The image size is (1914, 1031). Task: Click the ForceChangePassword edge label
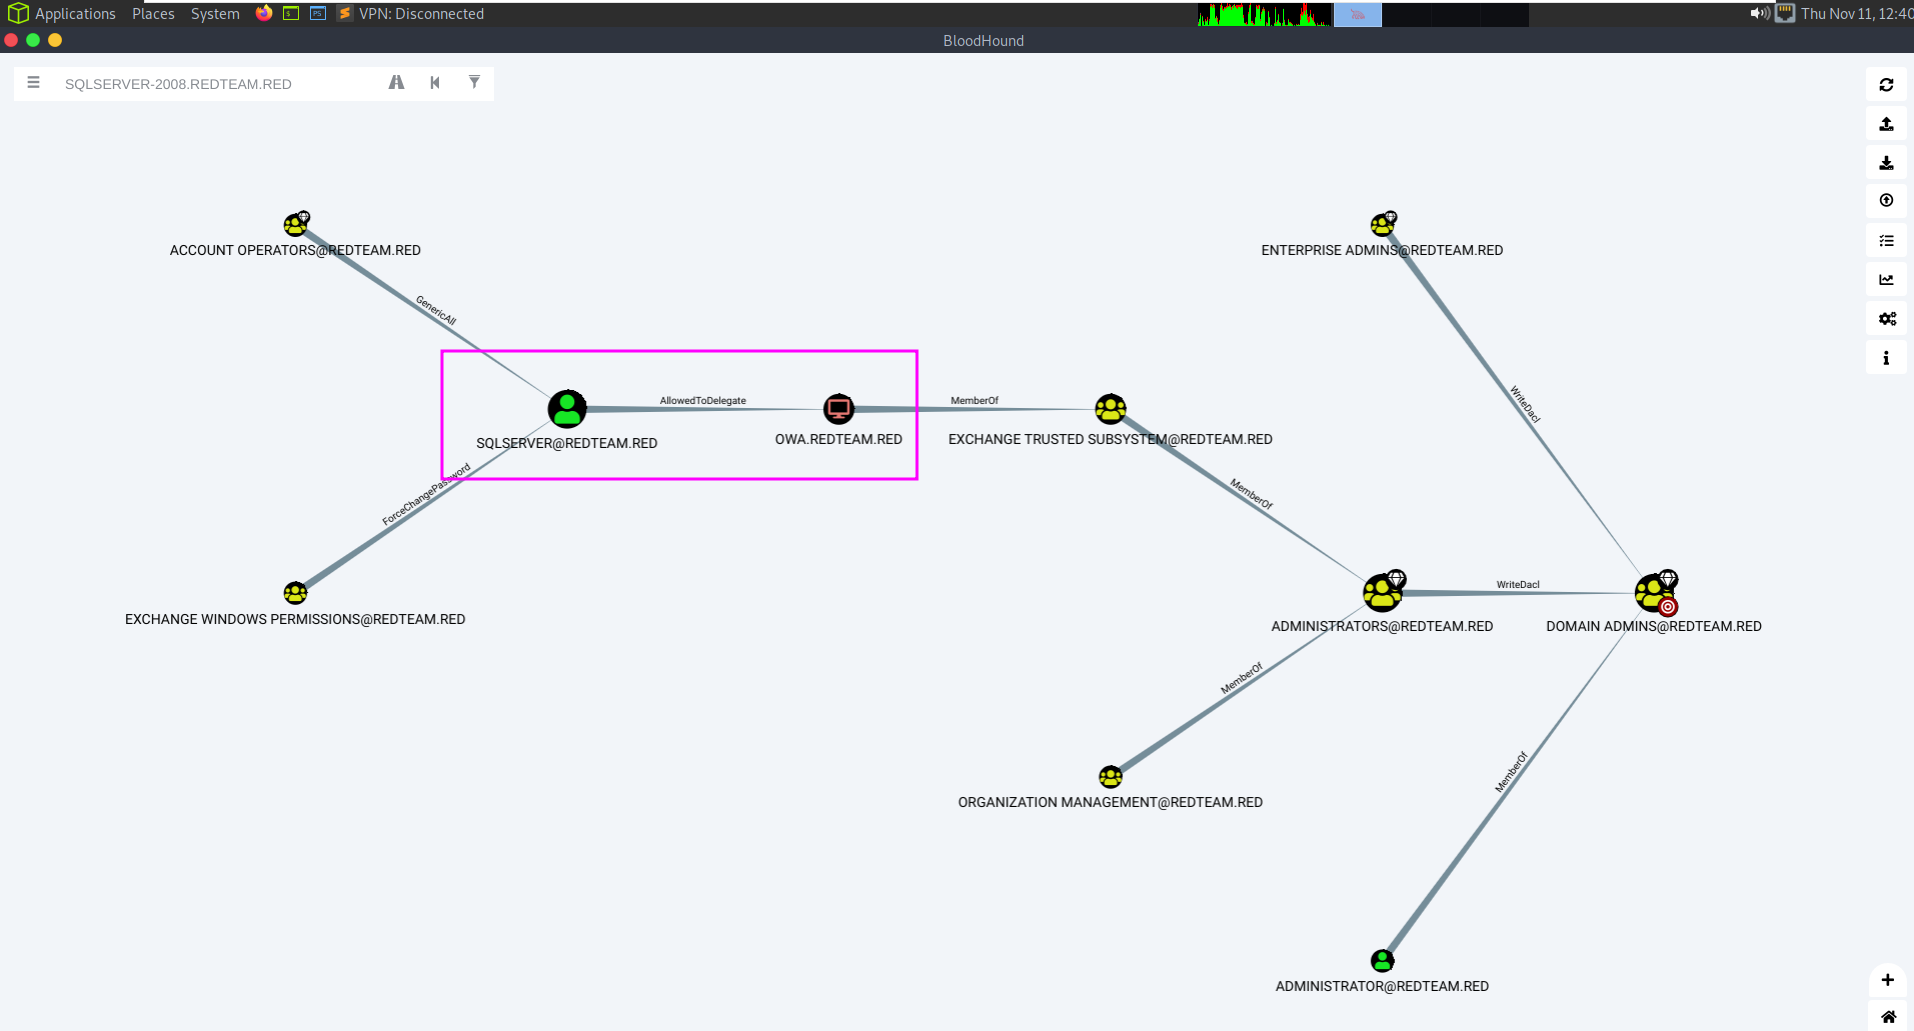pyautogui.click(x=426, y=494)
